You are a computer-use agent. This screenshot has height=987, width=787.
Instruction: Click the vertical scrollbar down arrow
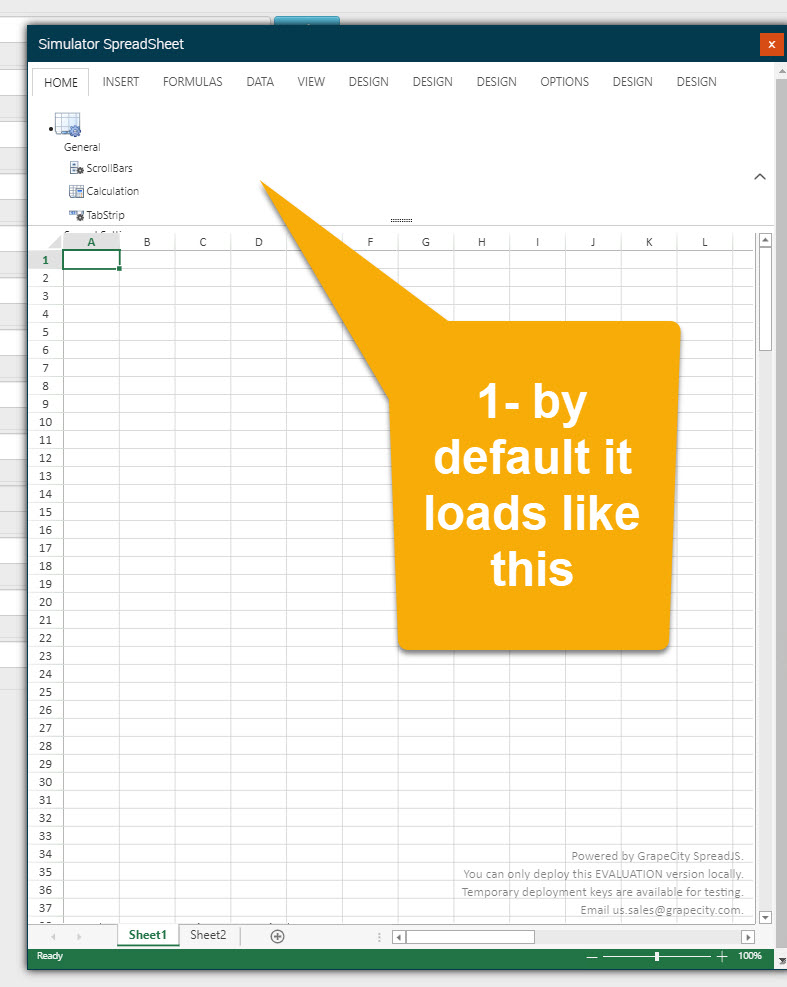pyautogui.click(x=765, y=917)
